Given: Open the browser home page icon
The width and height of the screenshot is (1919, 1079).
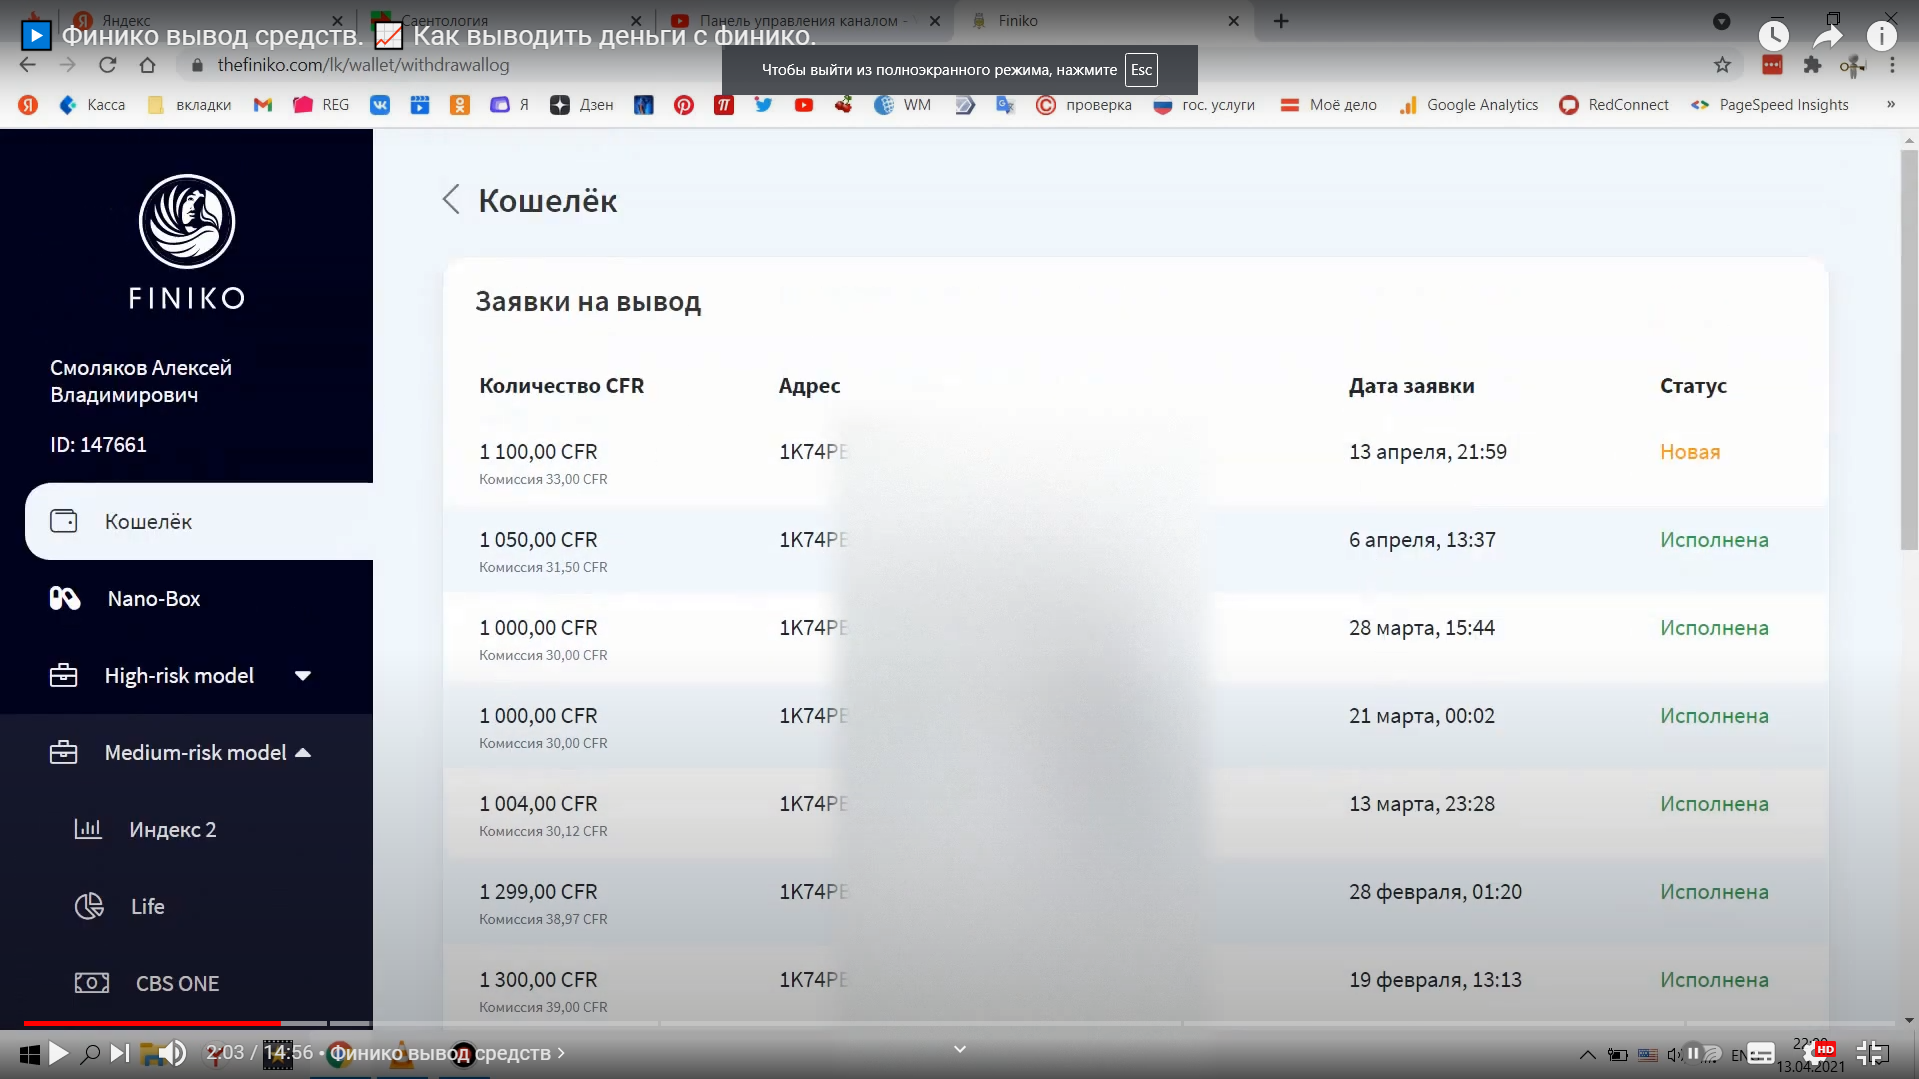Looking at the screenshot, I should 148,65.
